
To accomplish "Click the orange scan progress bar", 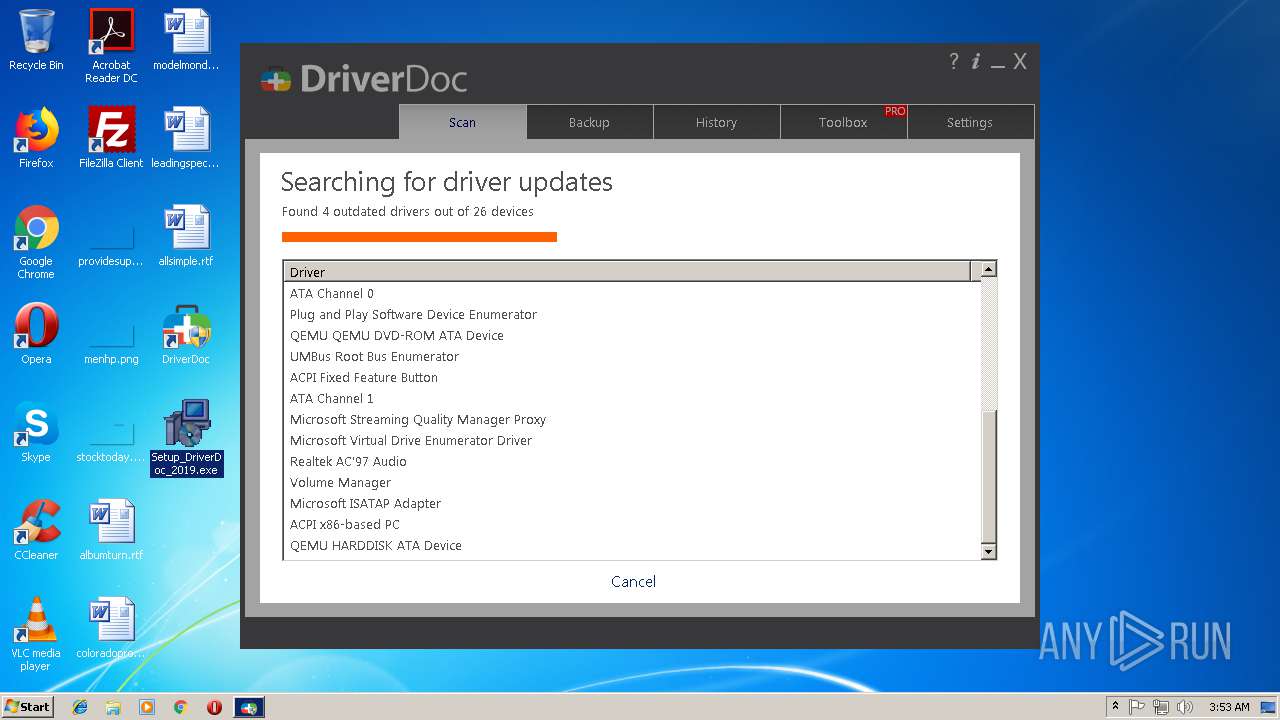I will [x=419, y=237].
